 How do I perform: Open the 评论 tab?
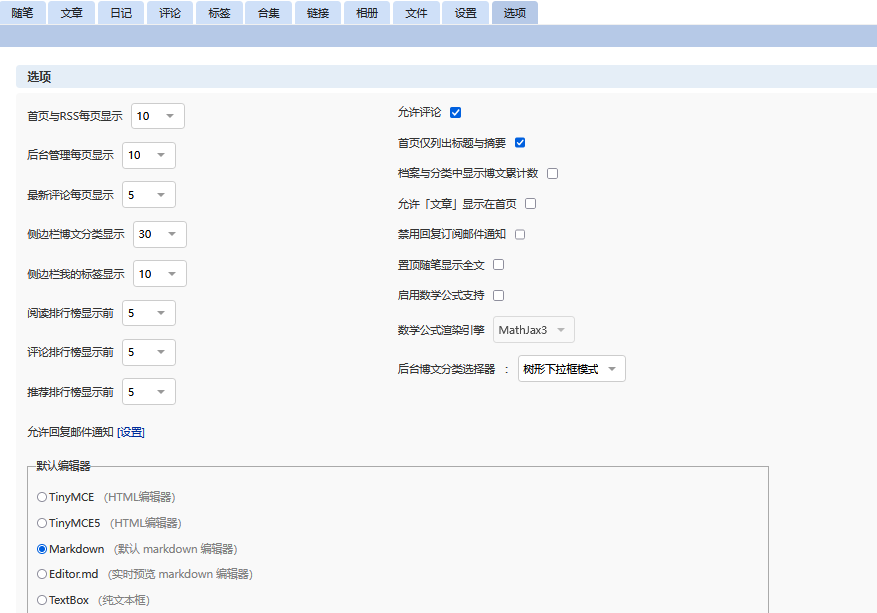[170, 12]
